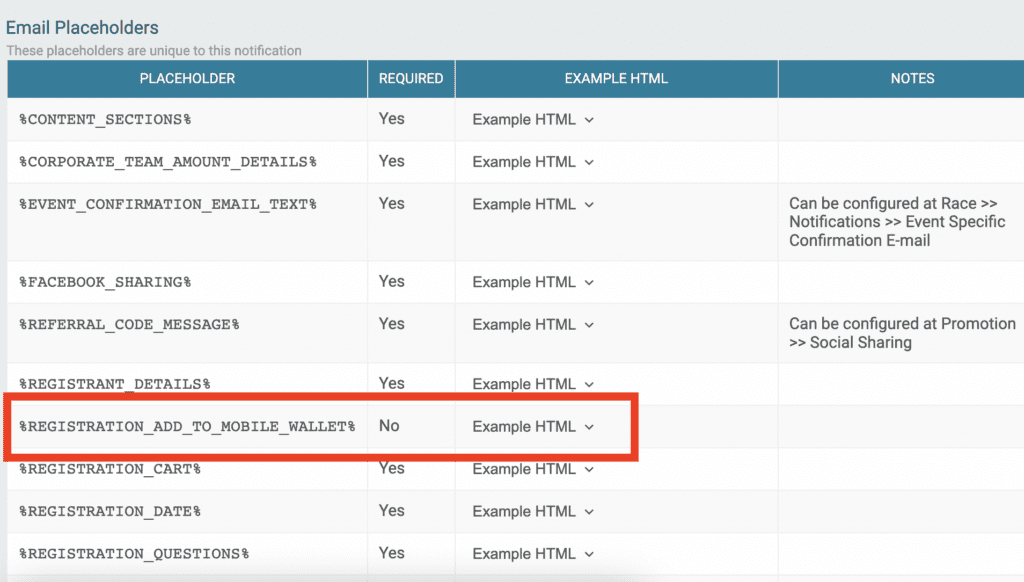Click the 'No' value for mobile wallet row

[x=389, y=426]
